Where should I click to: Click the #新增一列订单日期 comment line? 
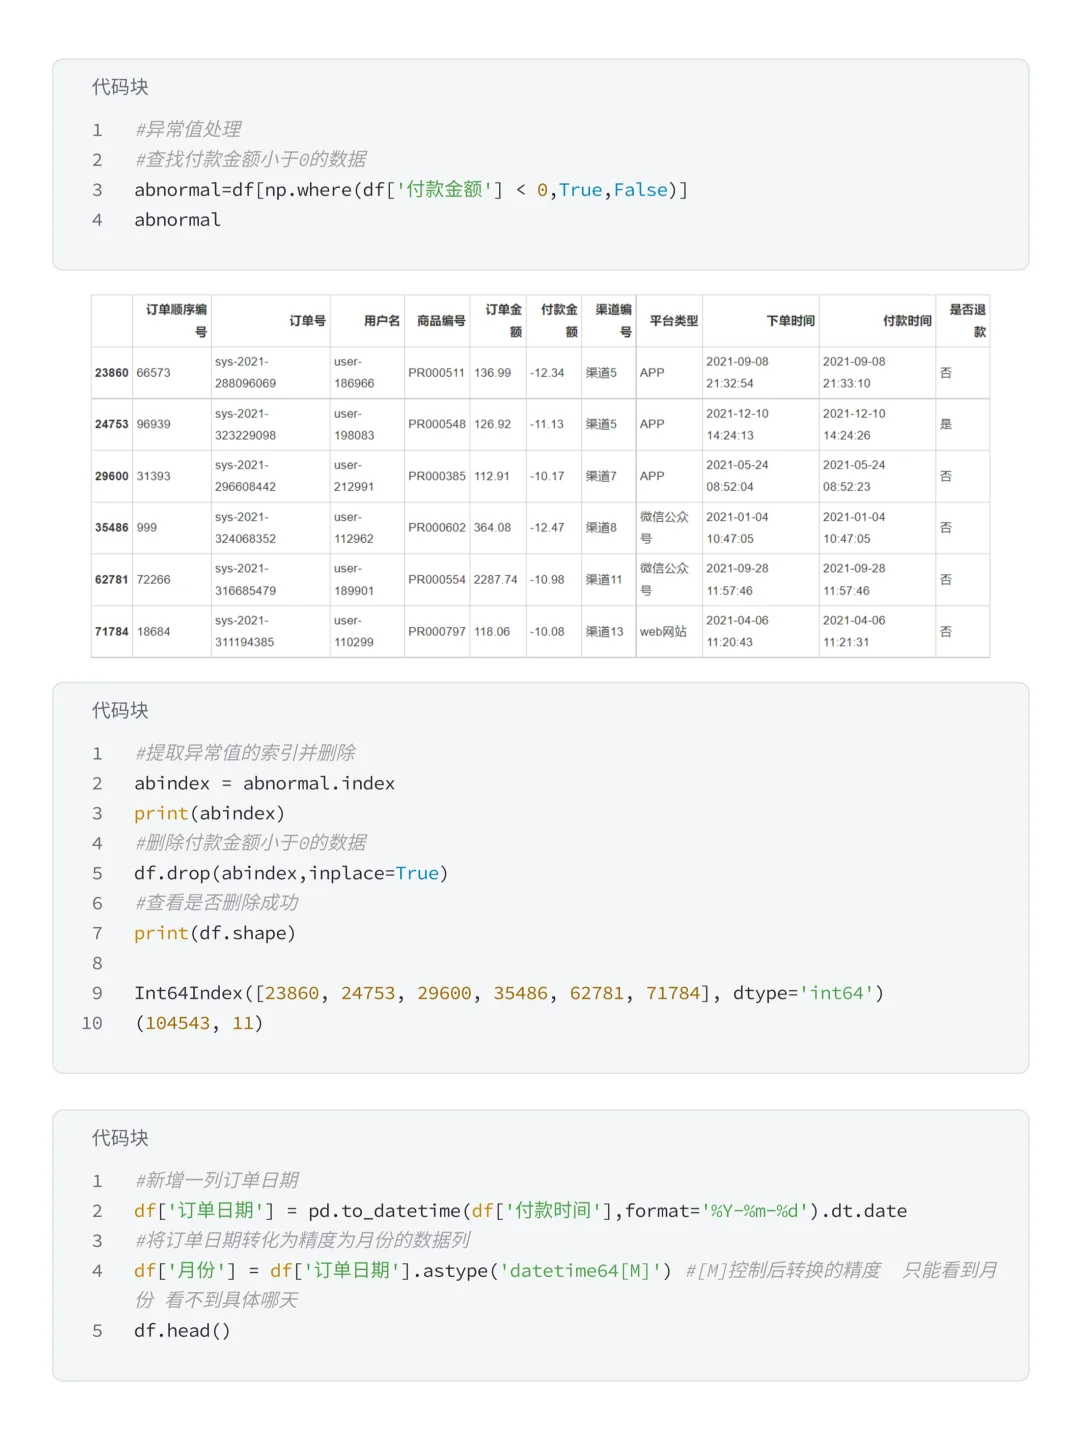point(217,1180)
